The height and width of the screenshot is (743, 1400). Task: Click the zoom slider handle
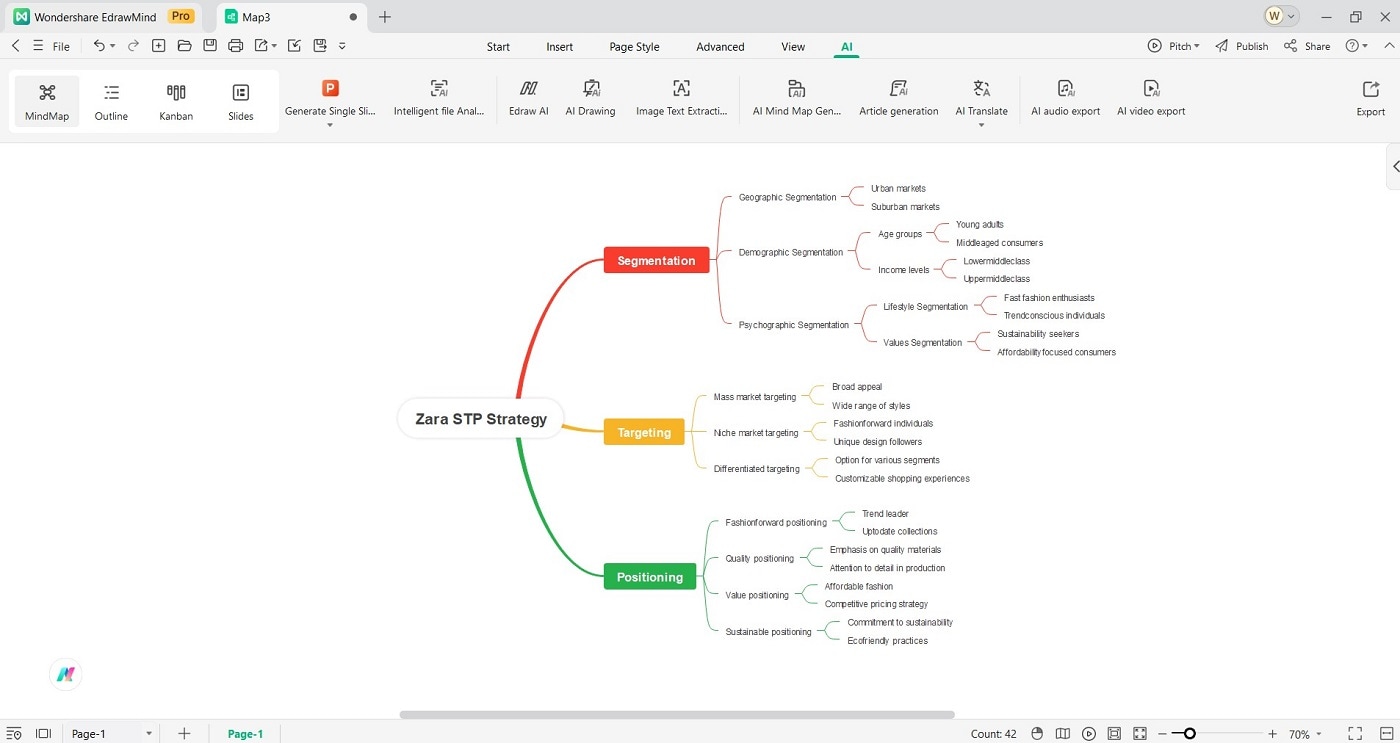point(1189,734)
